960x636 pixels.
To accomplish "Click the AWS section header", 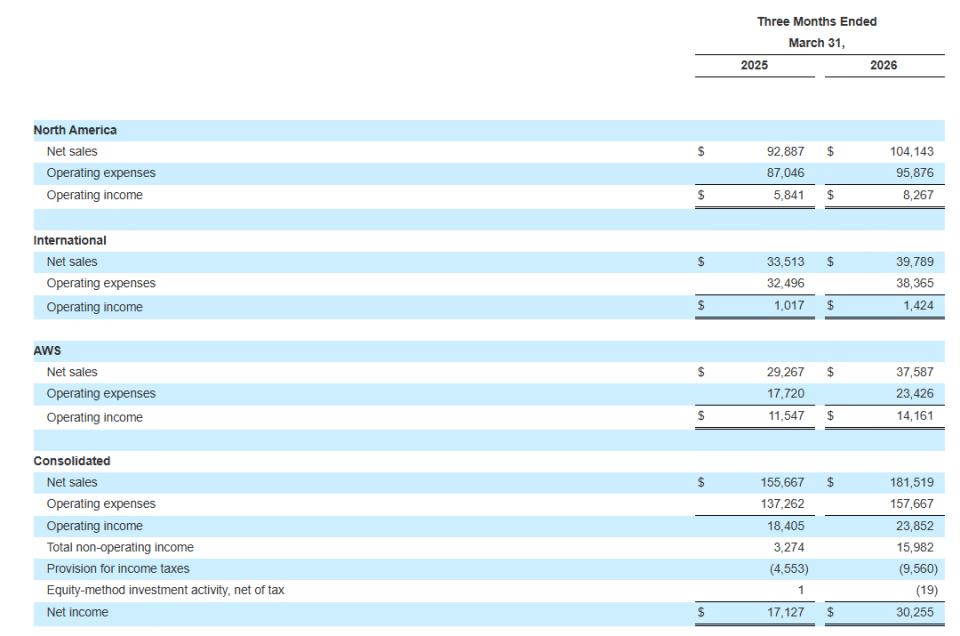I will [x=47, y=350].
